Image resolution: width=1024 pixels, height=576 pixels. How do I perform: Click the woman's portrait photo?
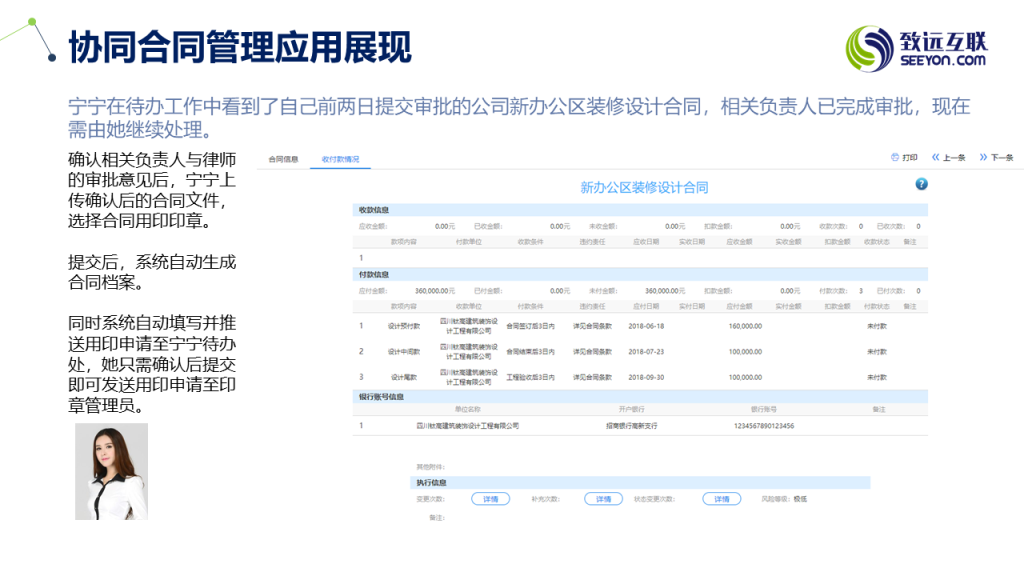click(x=111, y=471)
